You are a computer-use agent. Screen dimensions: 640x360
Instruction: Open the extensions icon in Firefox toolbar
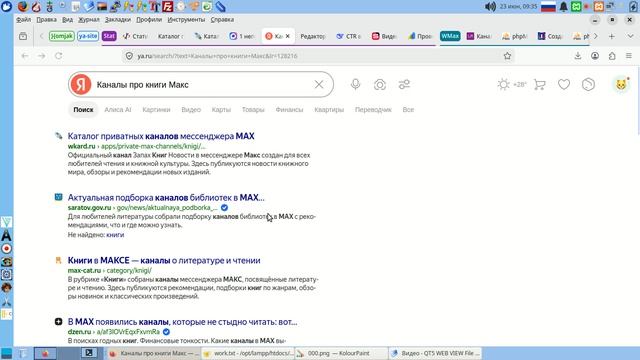pos(612,56)
